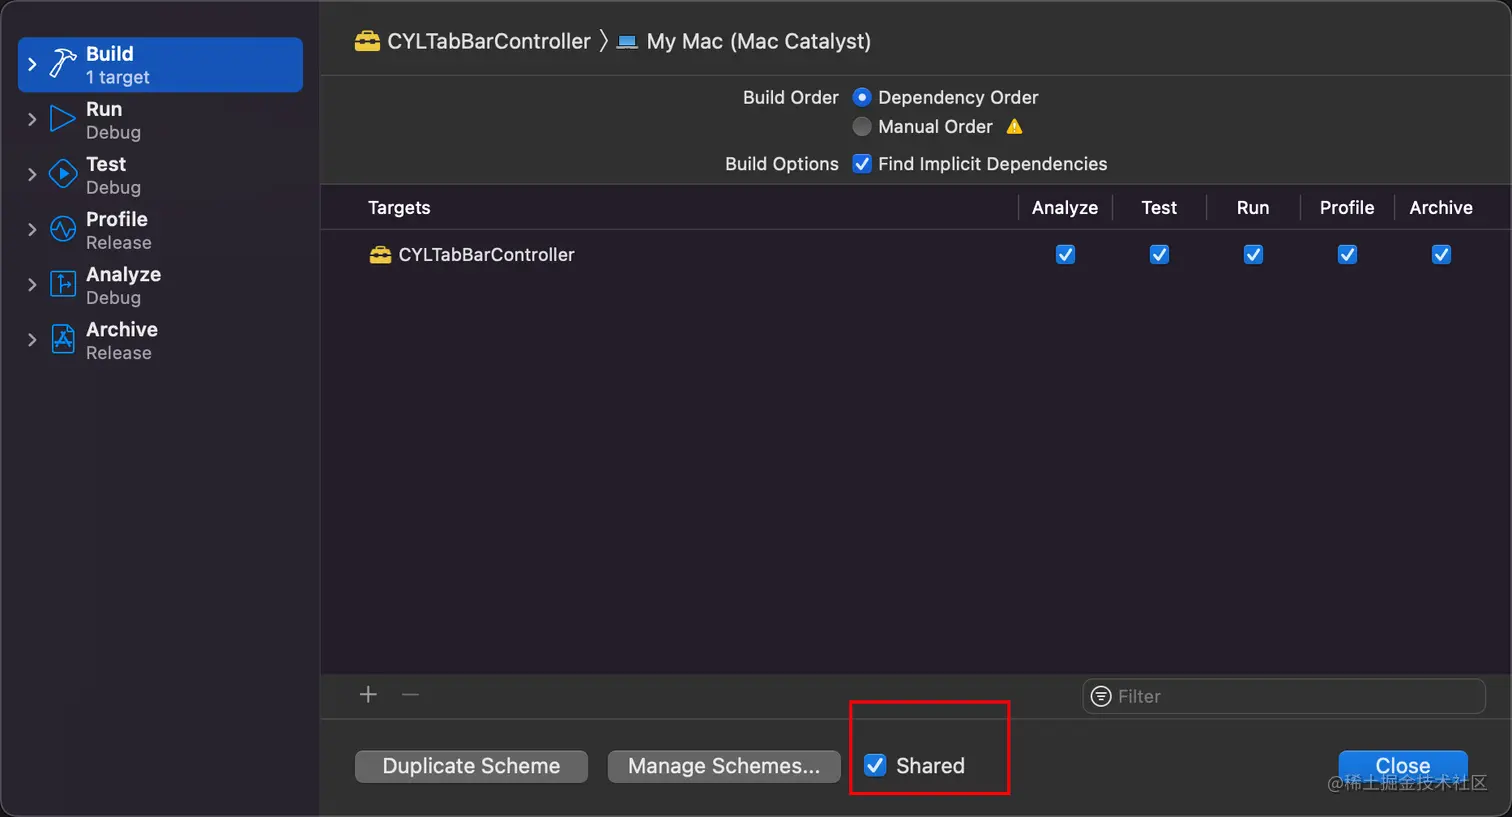Screen dimensions: 1512x817
Task: Click the filter lines icon
Action: point(1101,696)
